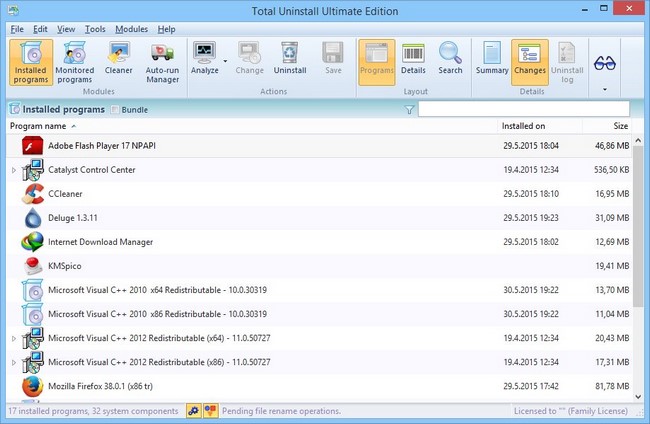Toggle the Changes details view
This screenshot has height=424, width=650.
(530, 58)
